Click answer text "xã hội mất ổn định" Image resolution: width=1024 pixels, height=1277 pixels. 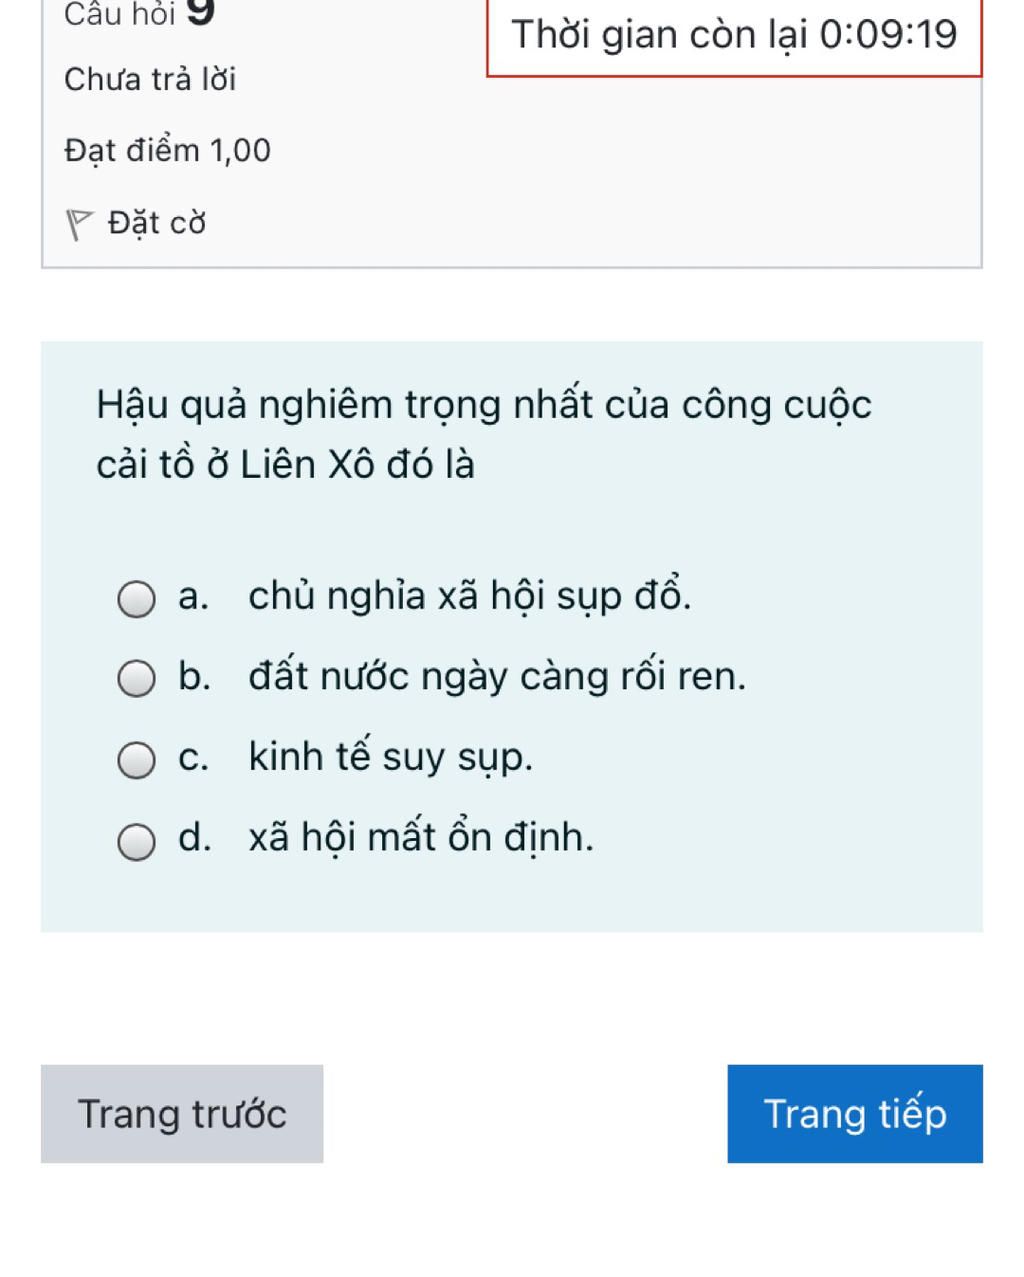pos(420,837)
